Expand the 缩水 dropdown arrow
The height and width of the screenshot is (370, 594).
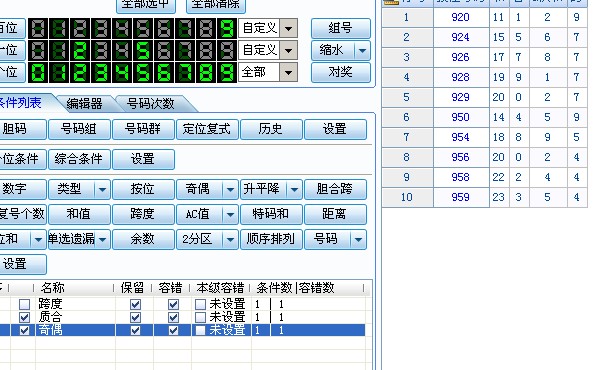click(x=362, y=50)
